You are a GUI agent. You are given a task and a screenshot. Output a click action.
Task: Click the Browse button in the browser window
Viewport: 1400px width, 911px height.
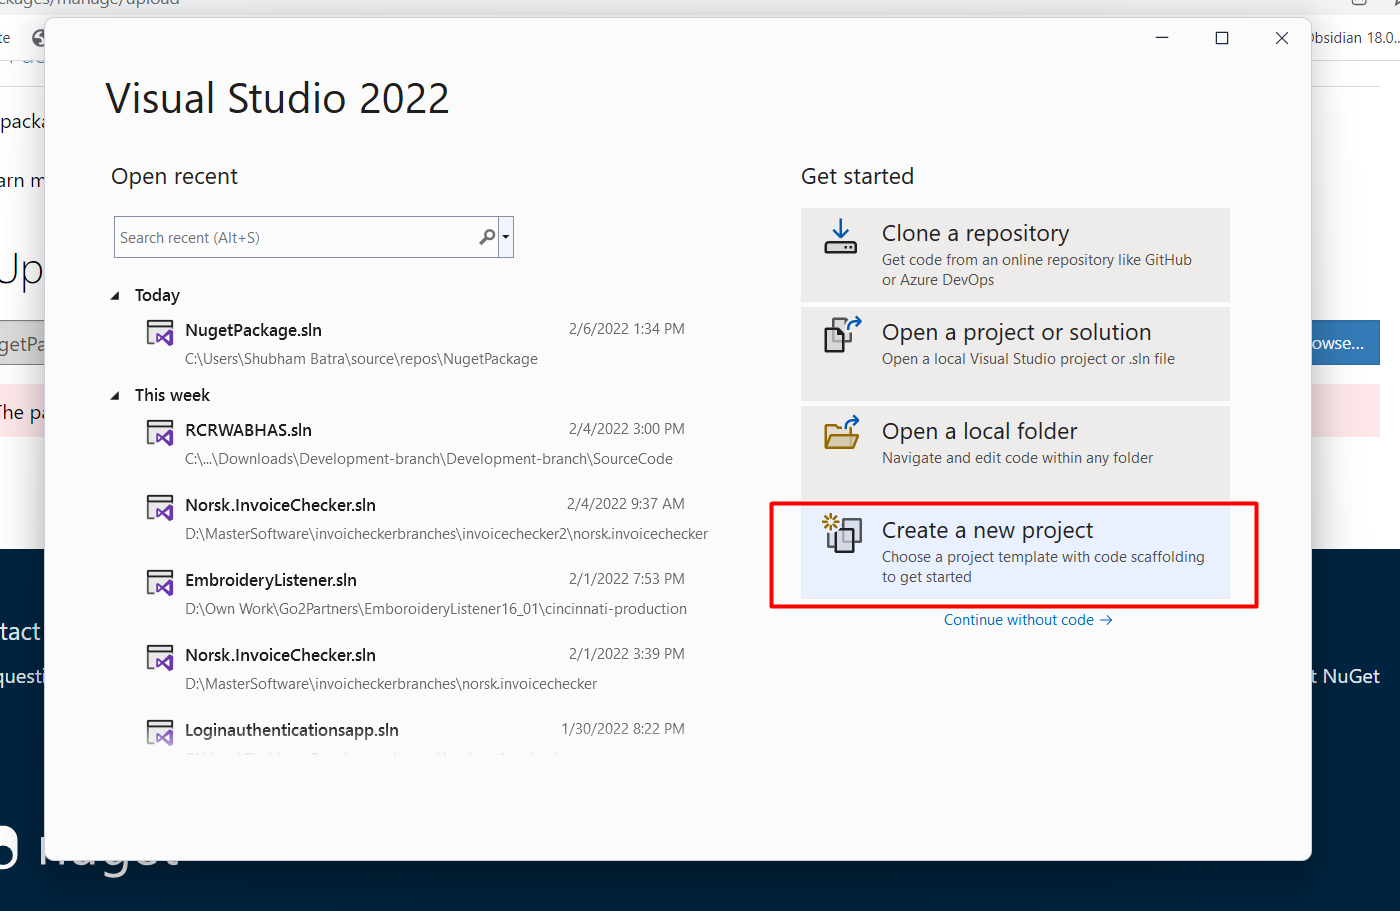pyautogui.click(x=1345, y=343)
